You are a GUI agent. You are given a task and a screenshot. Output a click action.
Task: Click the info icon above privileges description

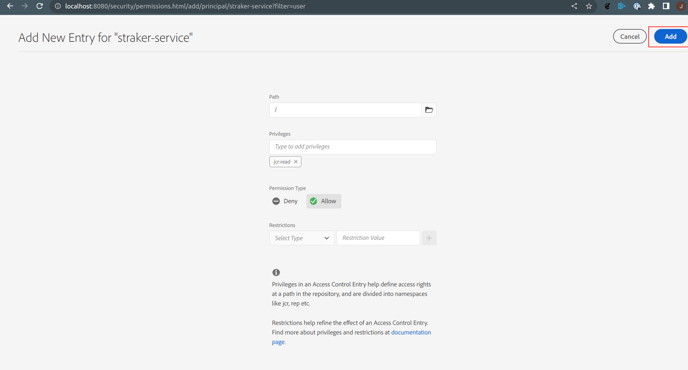tap(276, 273)
